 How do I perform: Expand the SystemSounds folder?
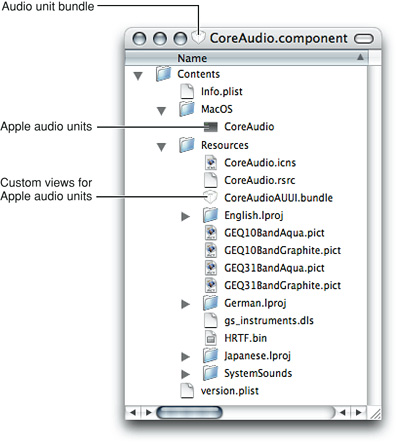[x=185, y=374]
